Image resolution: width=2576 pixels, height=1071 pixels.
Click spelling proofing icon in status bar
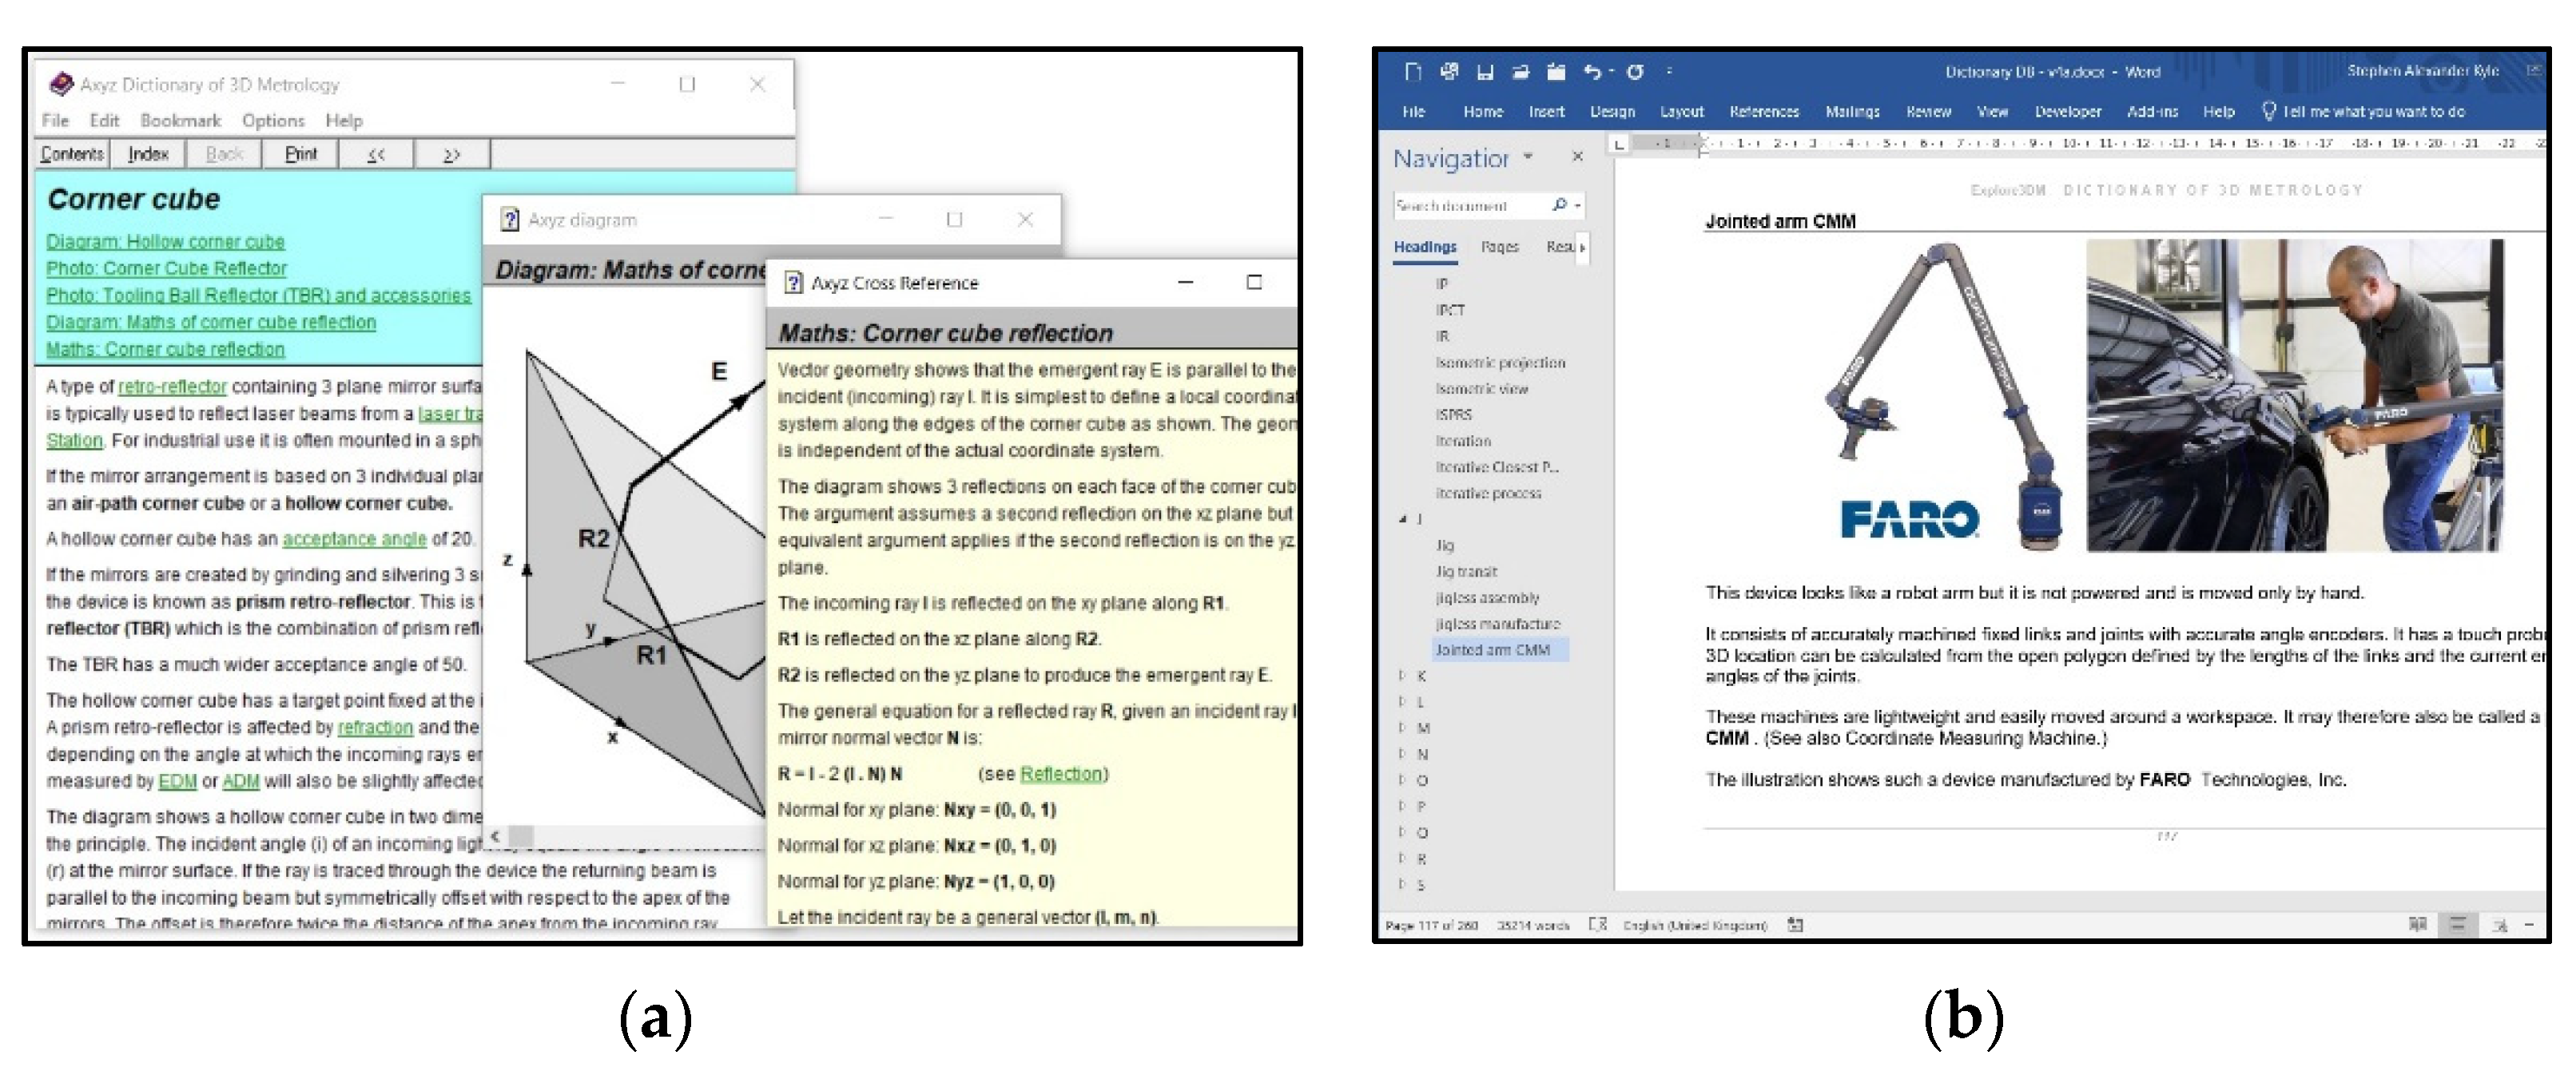(x=1597, y=925)
